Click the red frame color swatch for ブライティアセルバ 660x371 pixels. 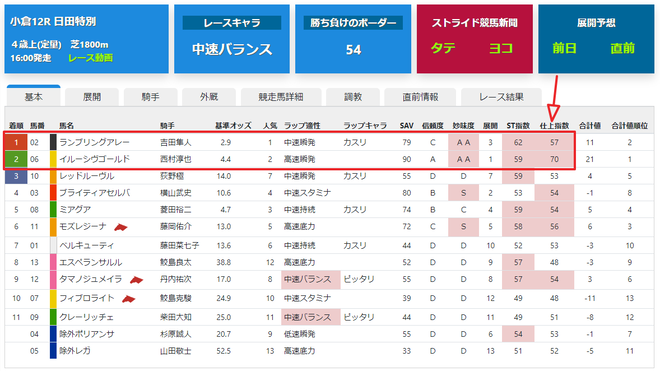(x=53, y=193)
